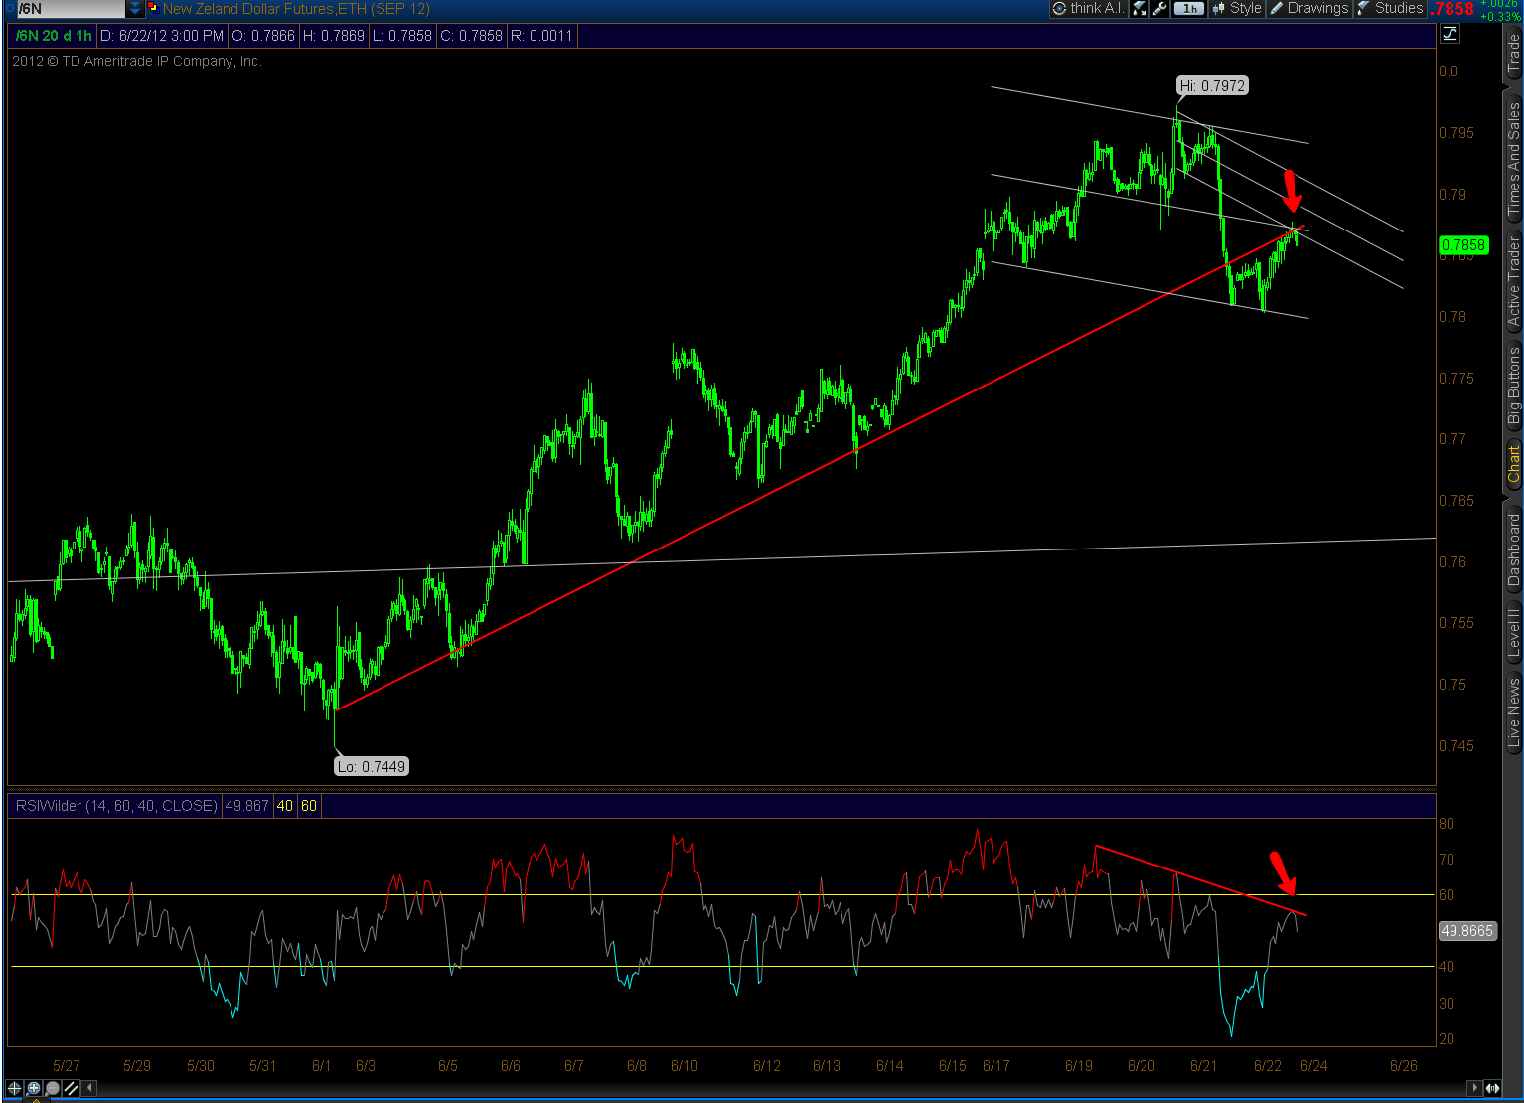Screen dimensions: 1524x1103
Task: Open the Drawings menu
Action: point(1309,8)
